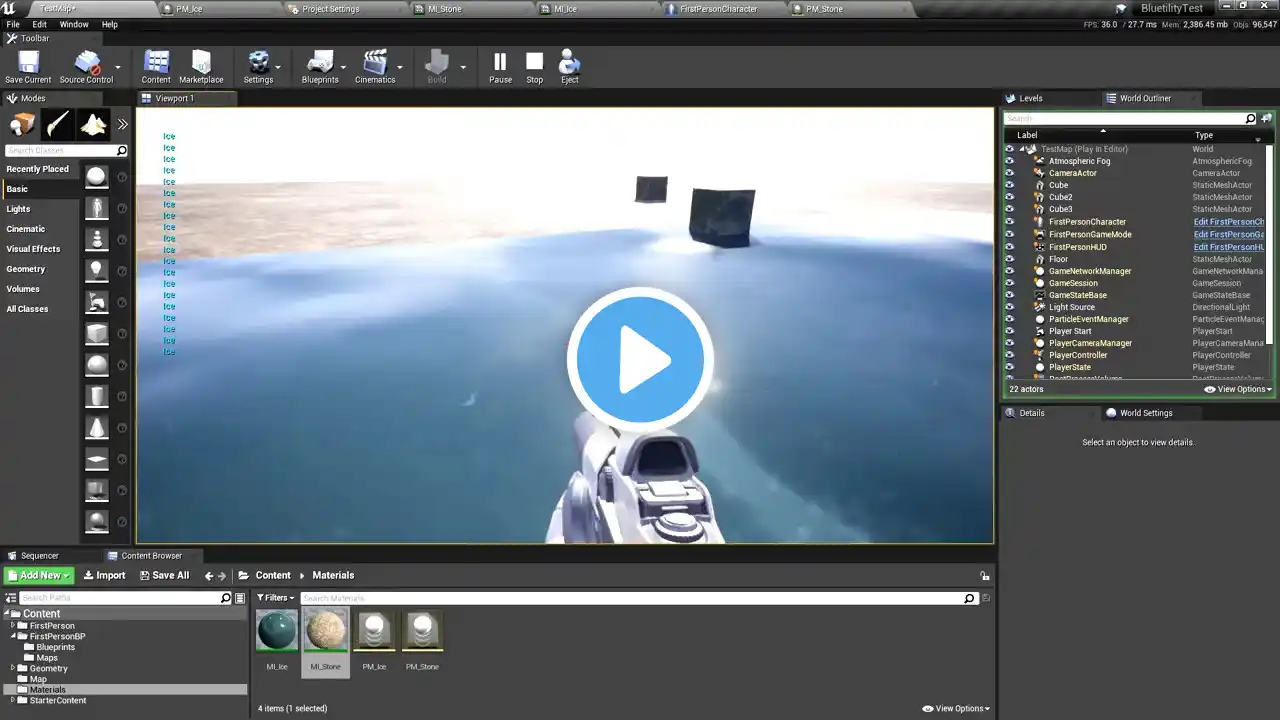Select the Place mode icon

[x=22, y=124]
